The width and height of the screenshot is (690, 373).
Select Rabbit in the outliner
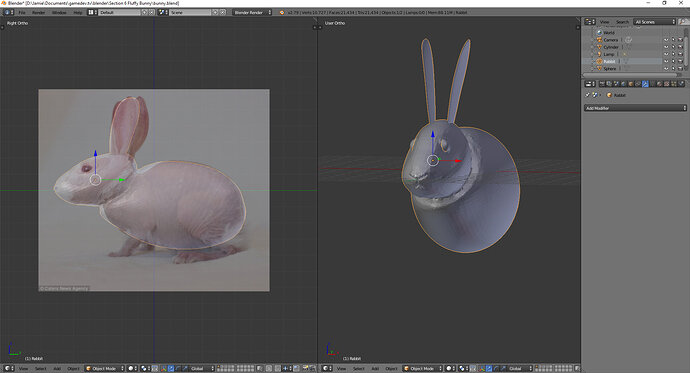pyautogui.click(x=609, y=62)
